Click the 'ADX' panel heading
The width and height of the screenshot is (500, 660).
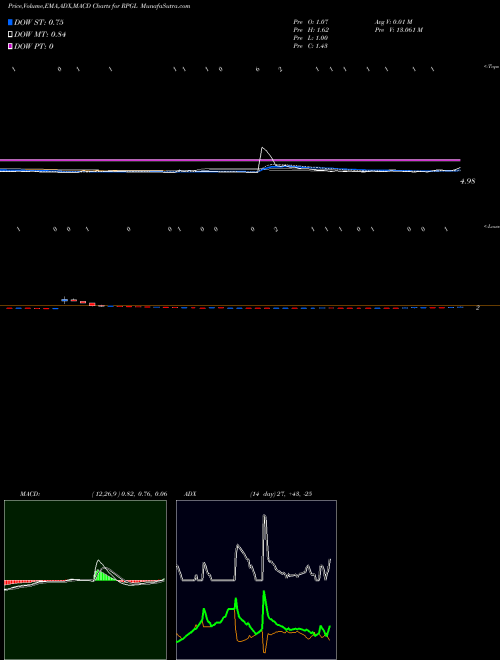coord(190,494)
